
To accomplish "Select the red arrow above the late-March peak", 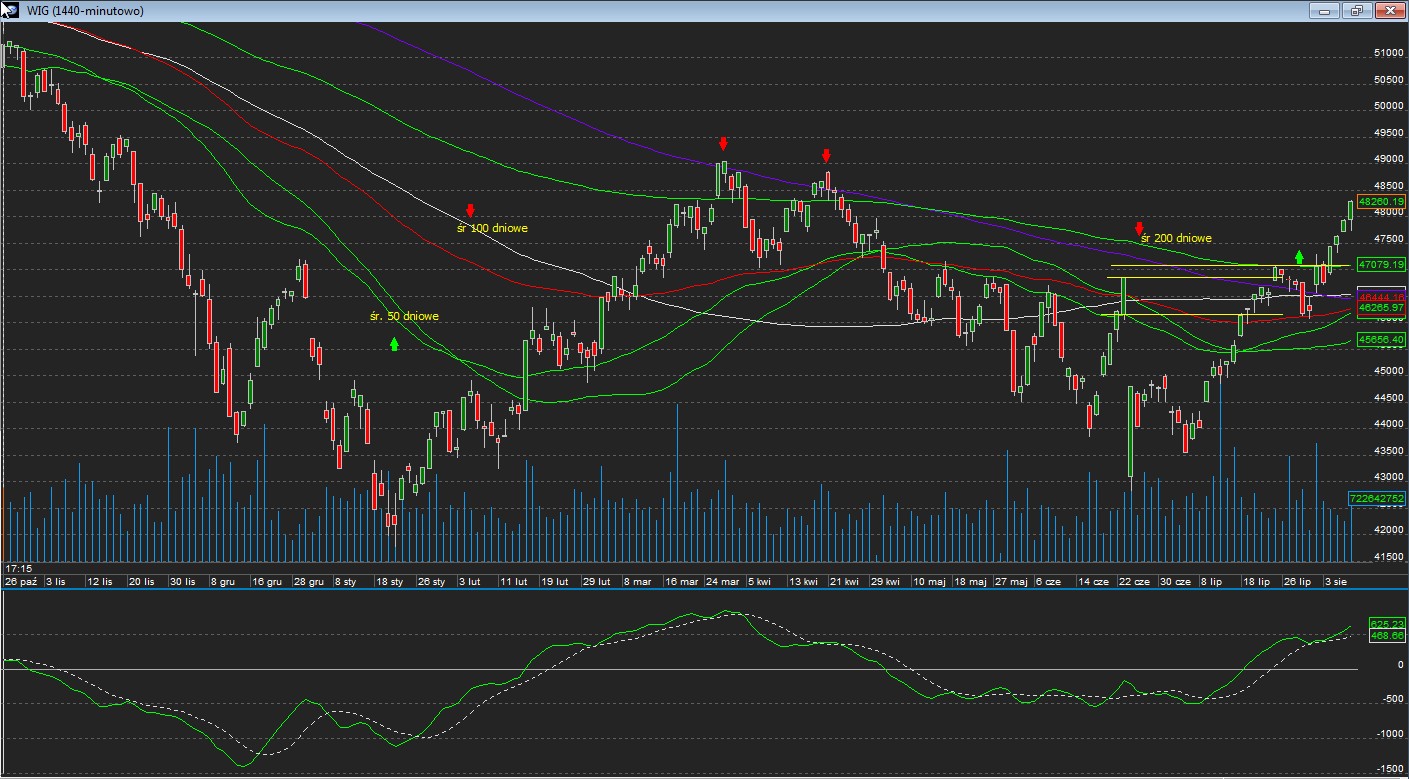I will pyautogui.click(x=723, y=144).
